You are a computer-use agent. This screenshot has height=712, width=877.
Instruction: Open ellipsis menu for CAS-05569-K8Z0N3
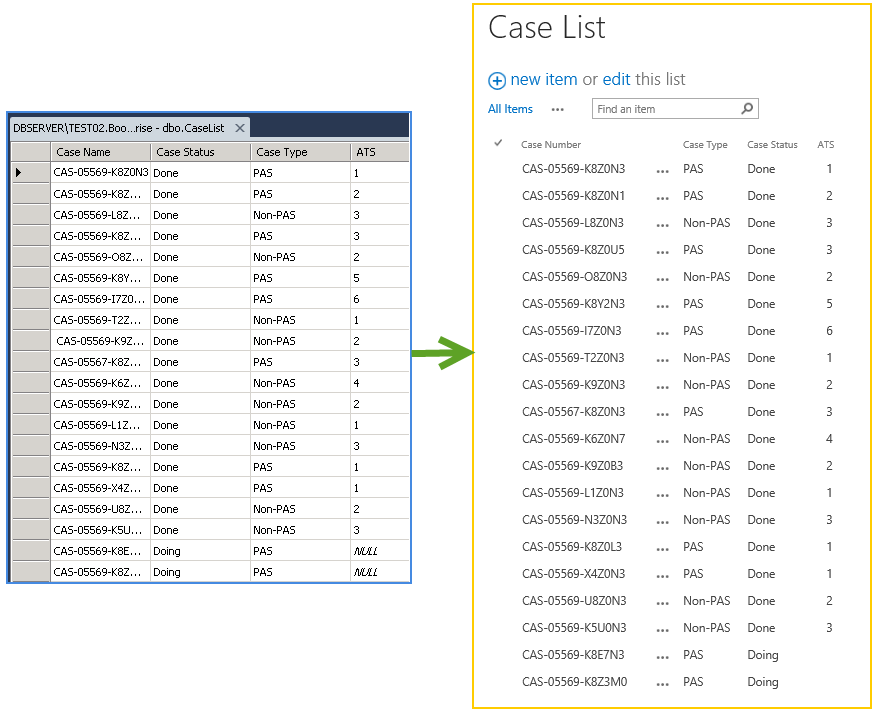tap(662, 171)
